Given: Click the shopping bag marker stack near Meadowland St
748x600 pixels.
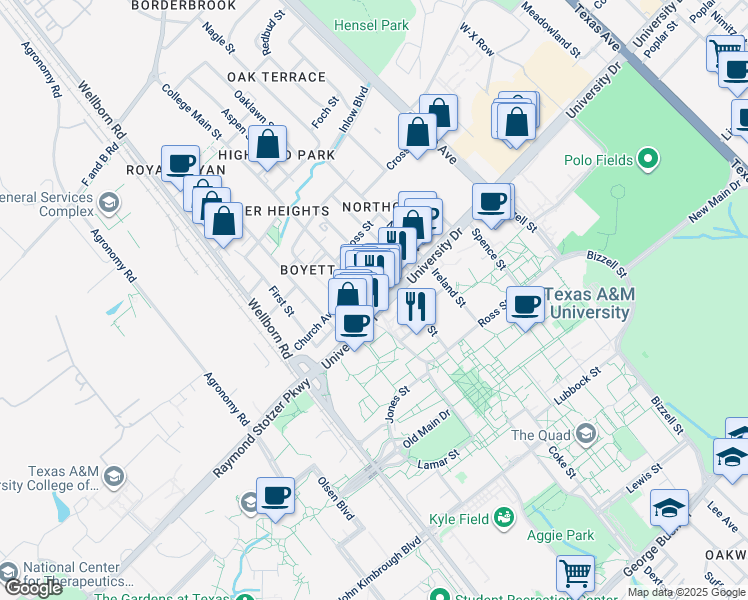Looking at the screenshot, I should click(516, 123).
